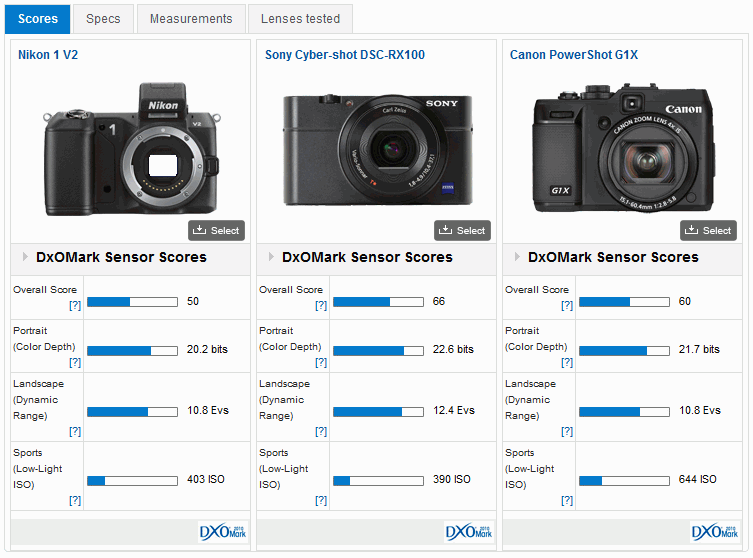The width and height of the screenshot is (753, 558).
Task: Click DxOMark logo under Sony column
Action: [469, 532]
